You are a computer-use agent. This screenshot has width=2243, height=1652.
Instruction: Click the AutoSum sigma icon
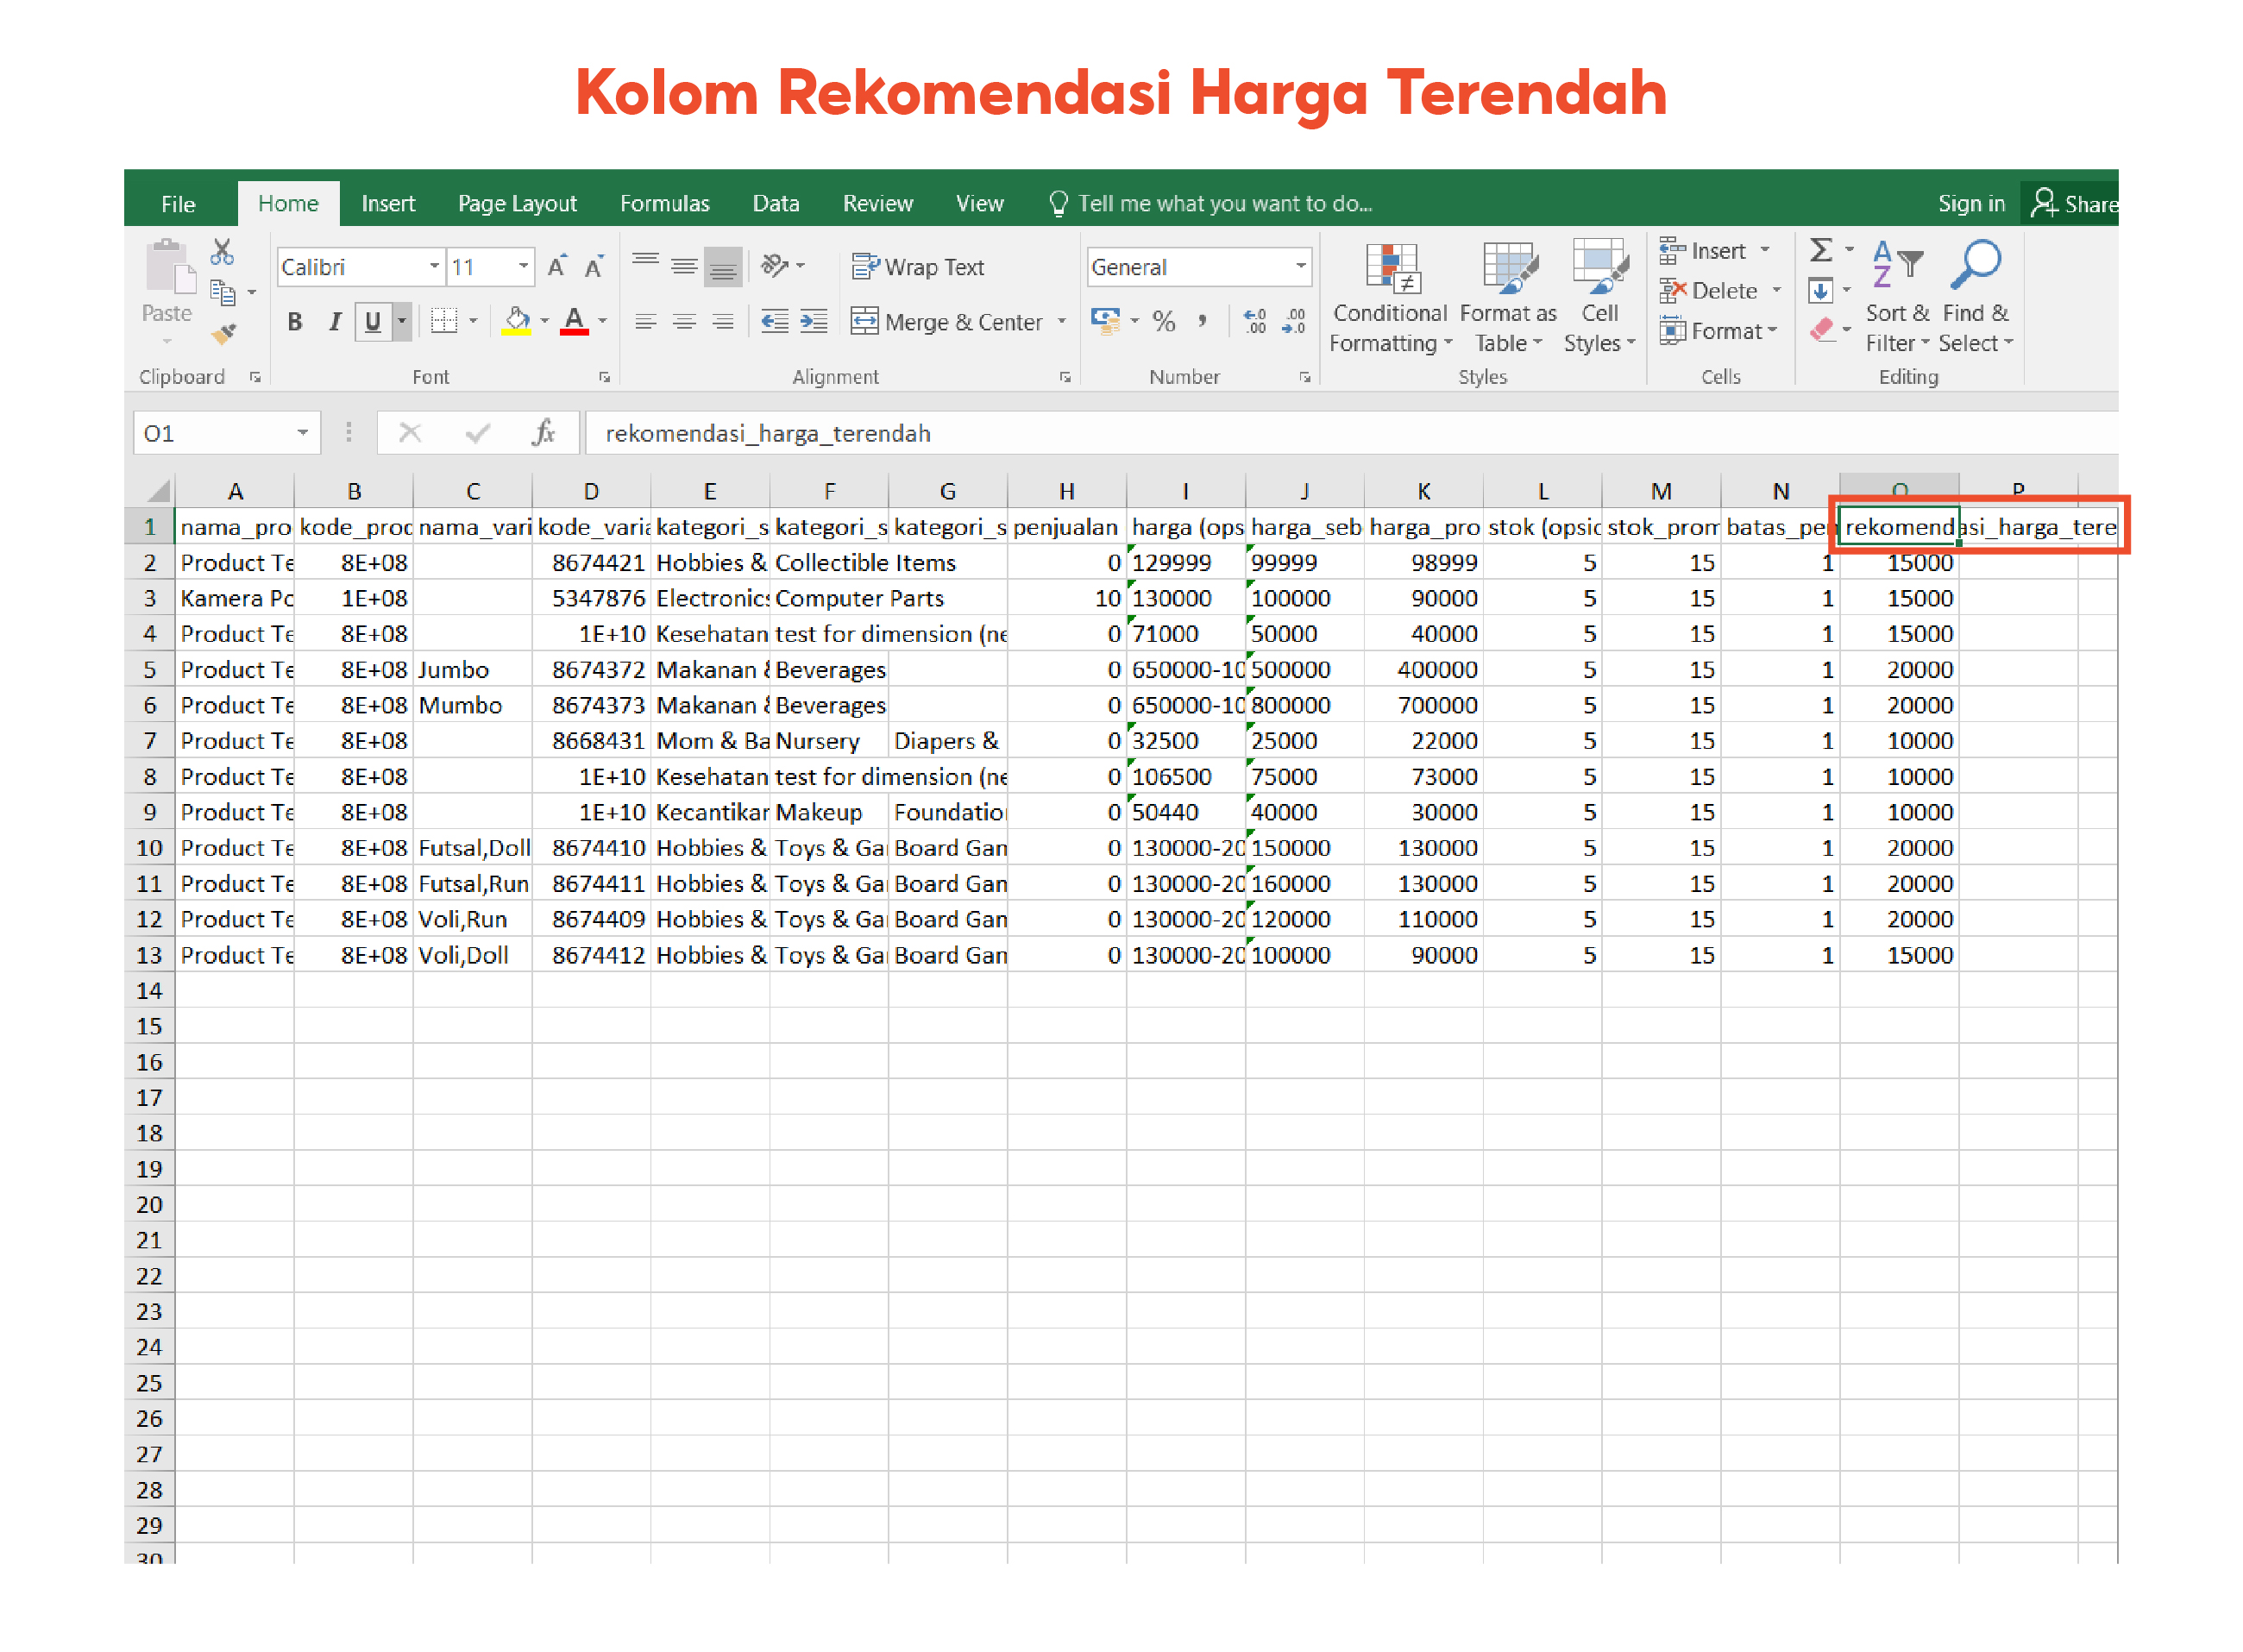pos(1820,250)
